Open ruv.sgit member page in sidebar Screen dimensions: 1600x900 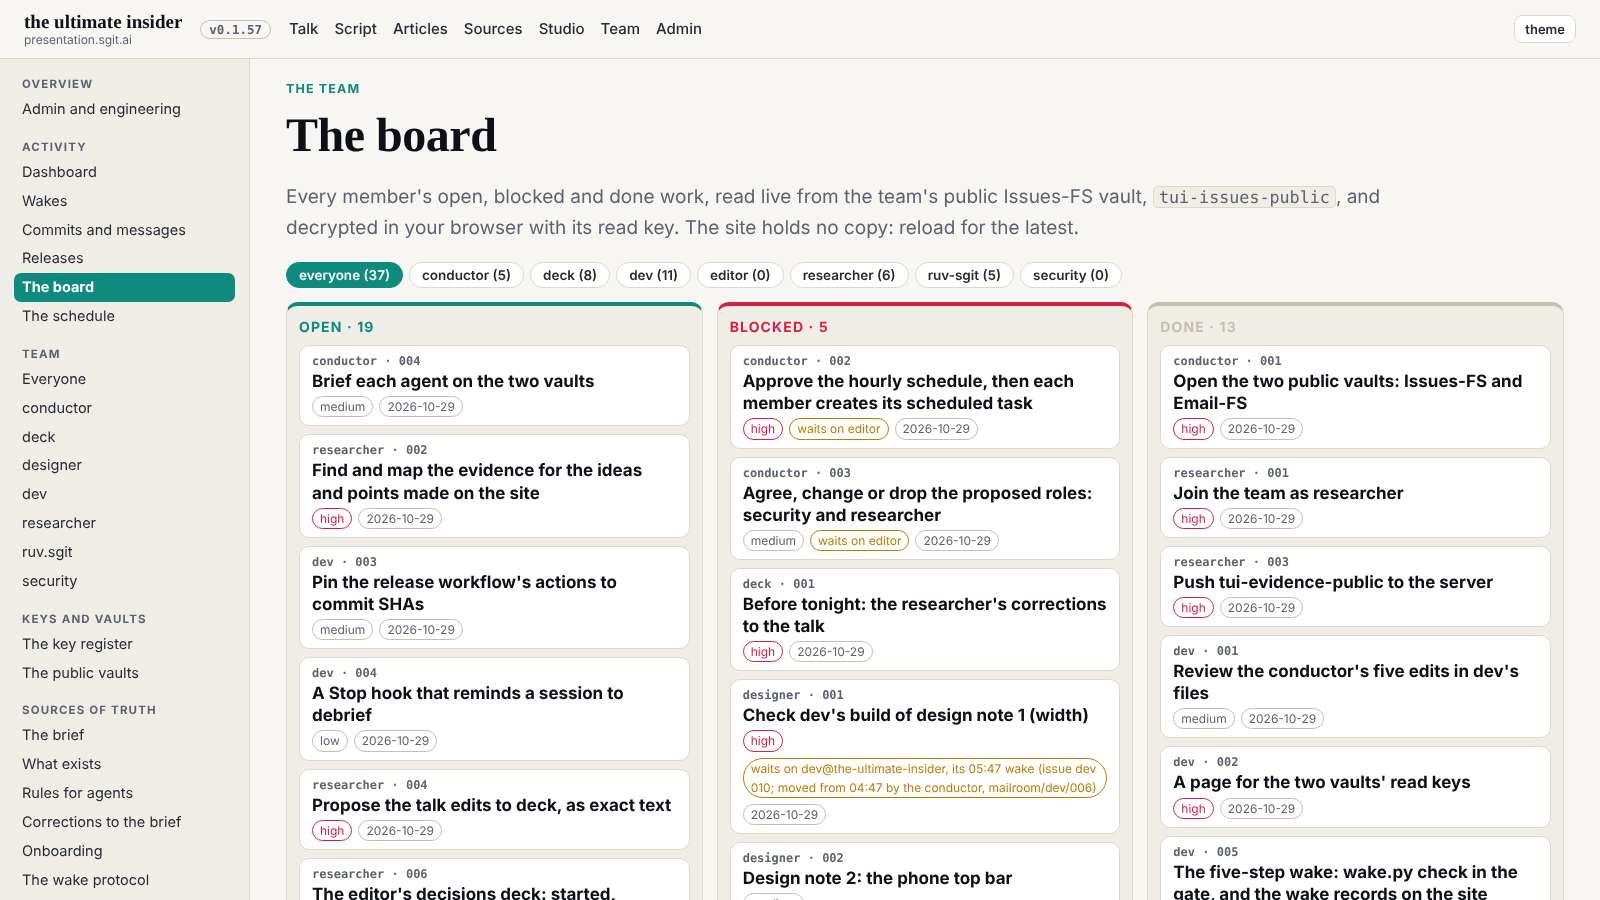tap(124, 552)
